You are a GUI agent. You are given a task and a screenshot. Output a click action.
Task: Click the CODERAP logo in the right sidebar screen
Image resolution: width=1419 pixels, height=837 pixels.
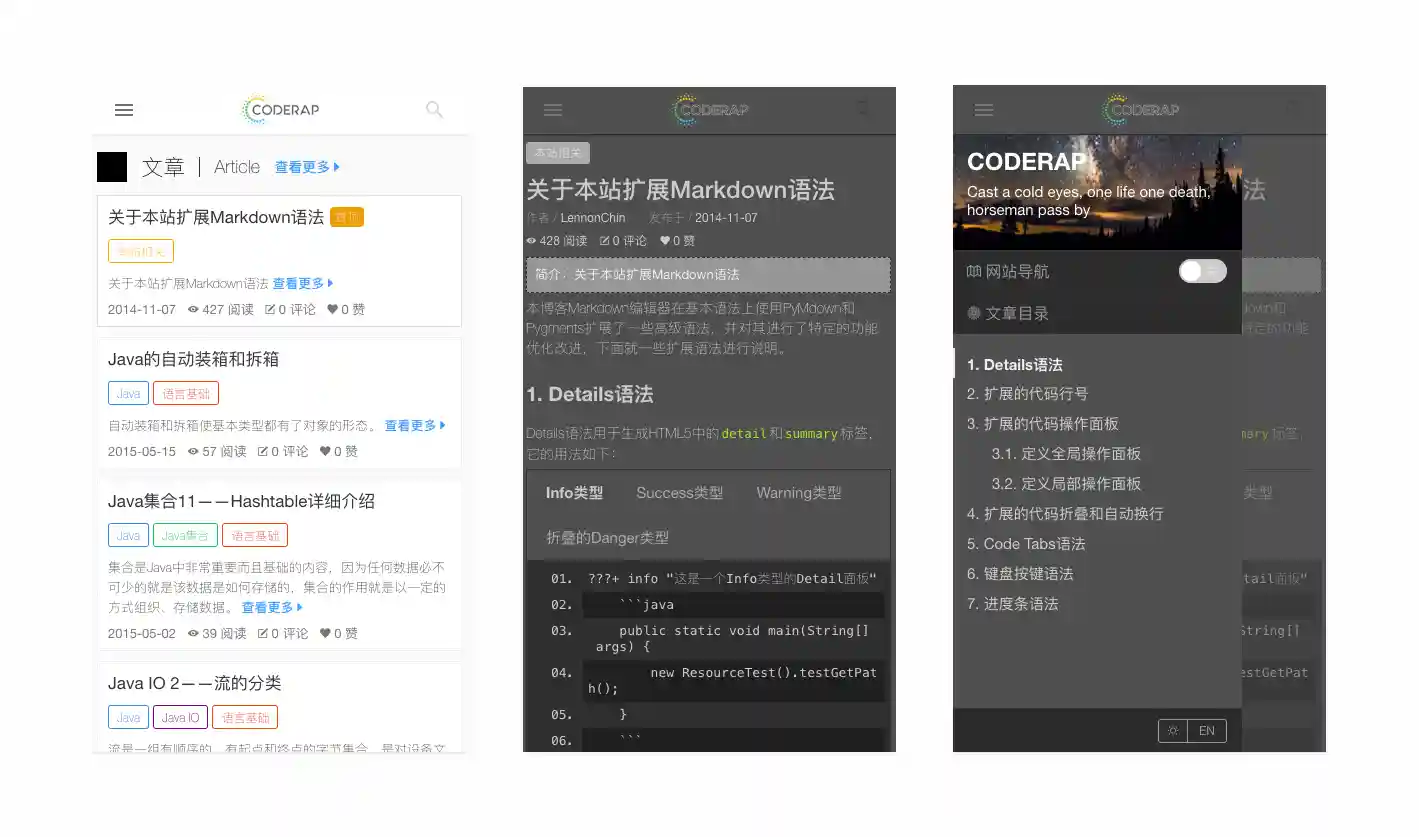coord(1141,110)
